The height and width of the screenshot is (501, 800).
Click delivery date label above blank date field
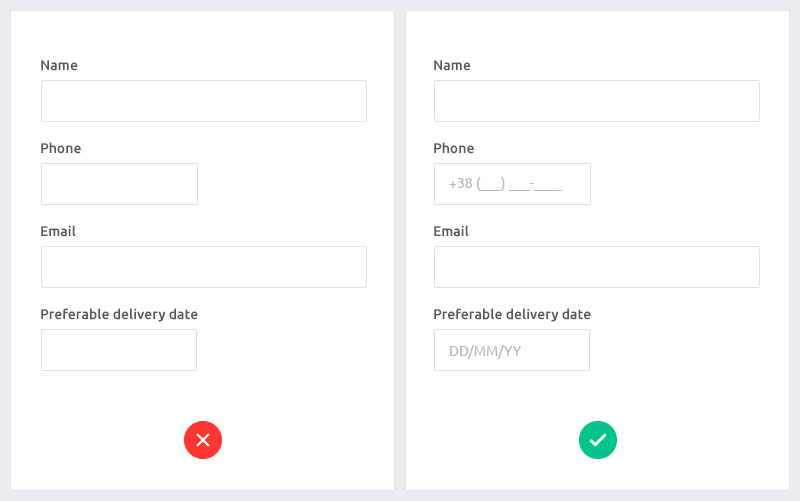coord(119,314)
